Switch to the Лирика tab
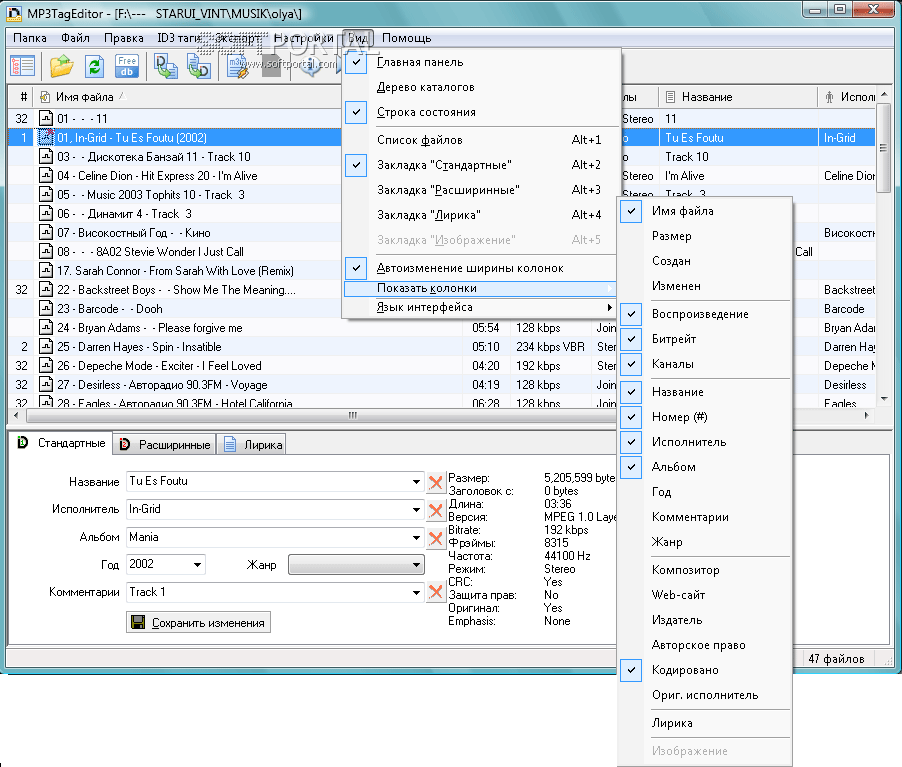The image size is (902, 767). tap(253, 445)
